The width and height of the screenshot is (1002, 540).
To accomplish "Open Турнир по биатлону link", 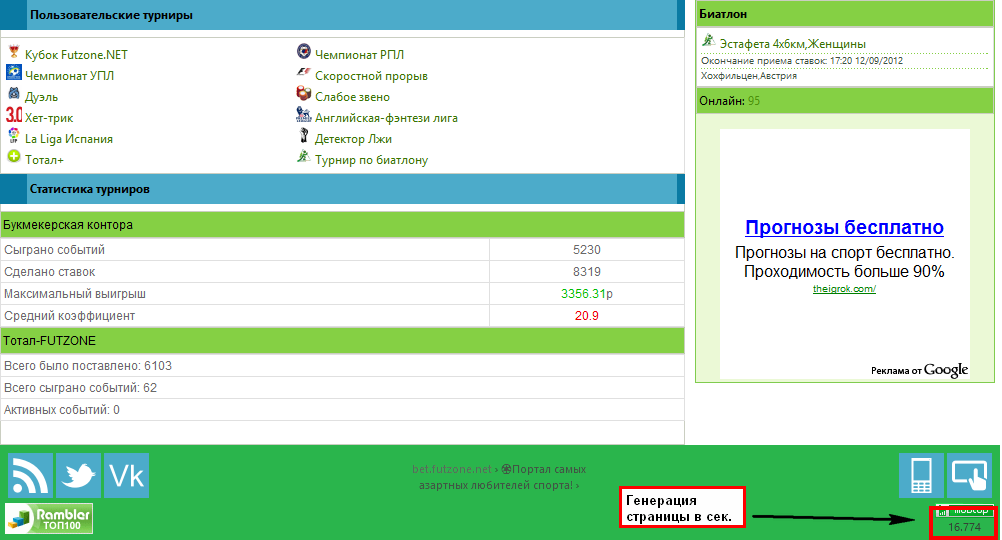I will click(371, 160).
